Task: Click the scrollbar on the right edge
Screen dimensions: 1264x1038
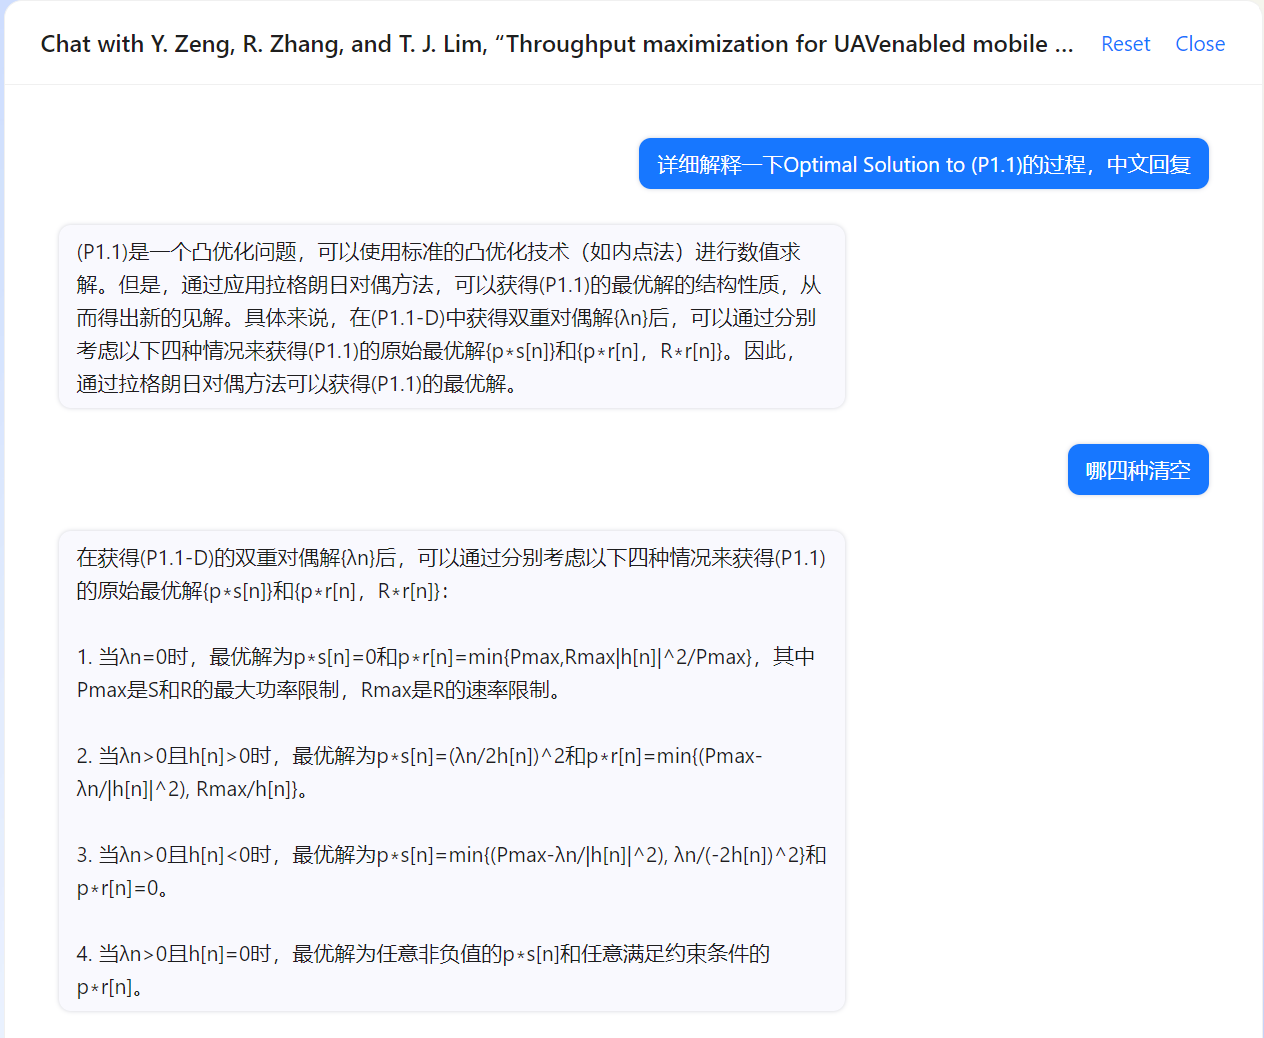Action: [1258, 500]
